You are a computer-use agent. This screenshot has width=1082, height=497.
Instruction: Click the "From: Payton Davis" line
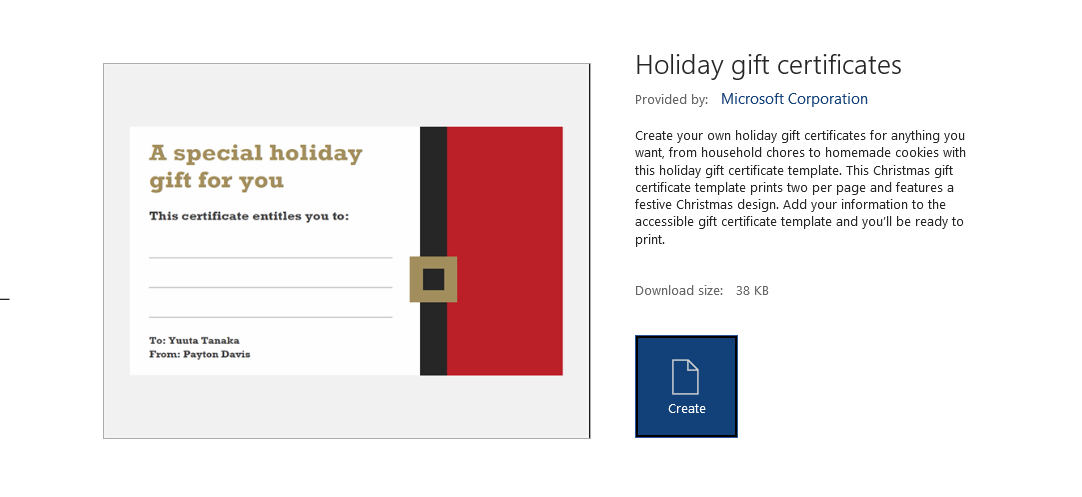point(200,354)
